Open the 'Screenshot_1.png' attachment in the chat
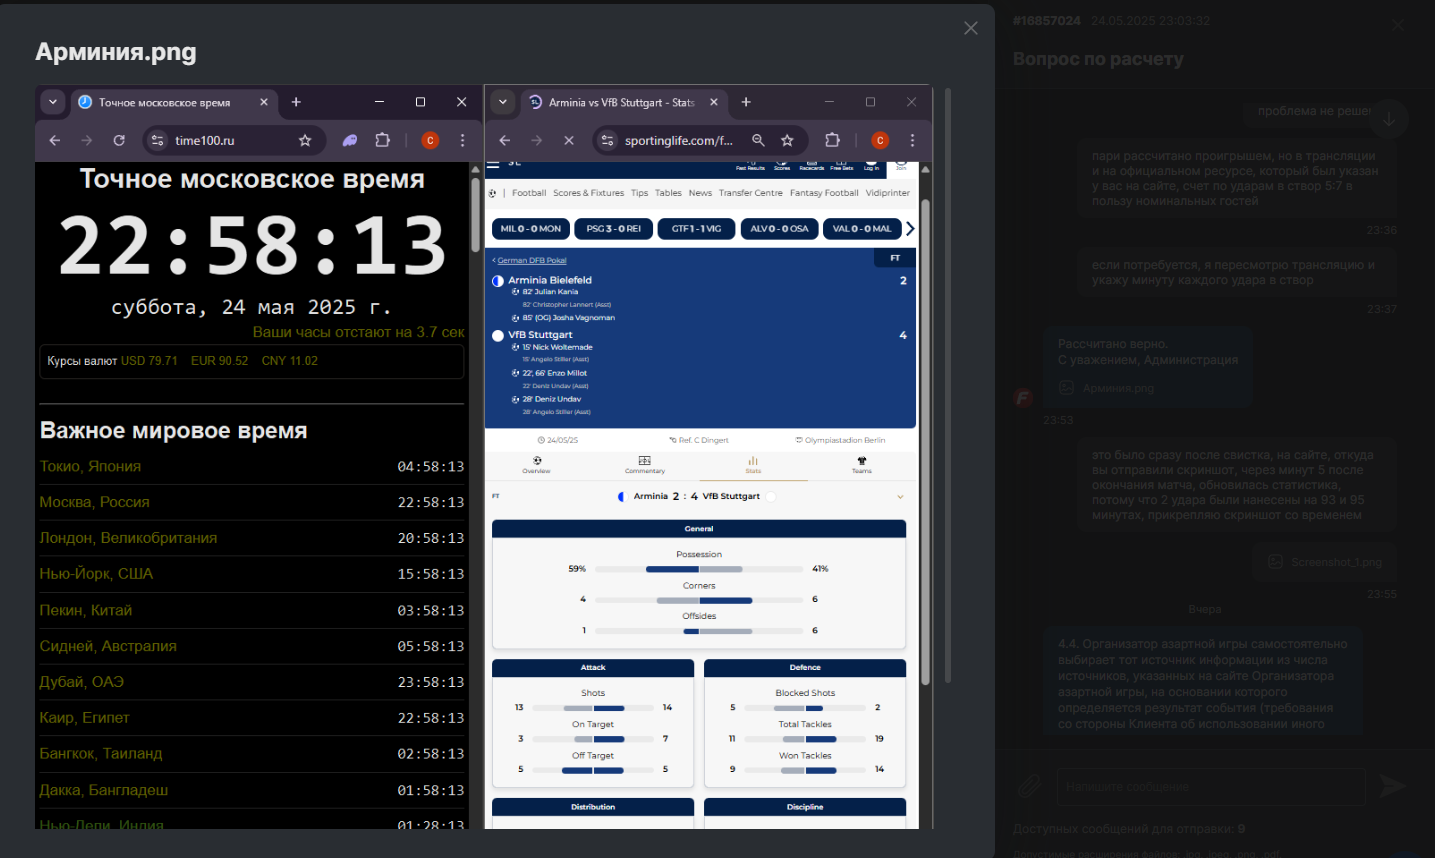Image resolution: width=1435 pixels, height=858 pixels. [1324, 562]
